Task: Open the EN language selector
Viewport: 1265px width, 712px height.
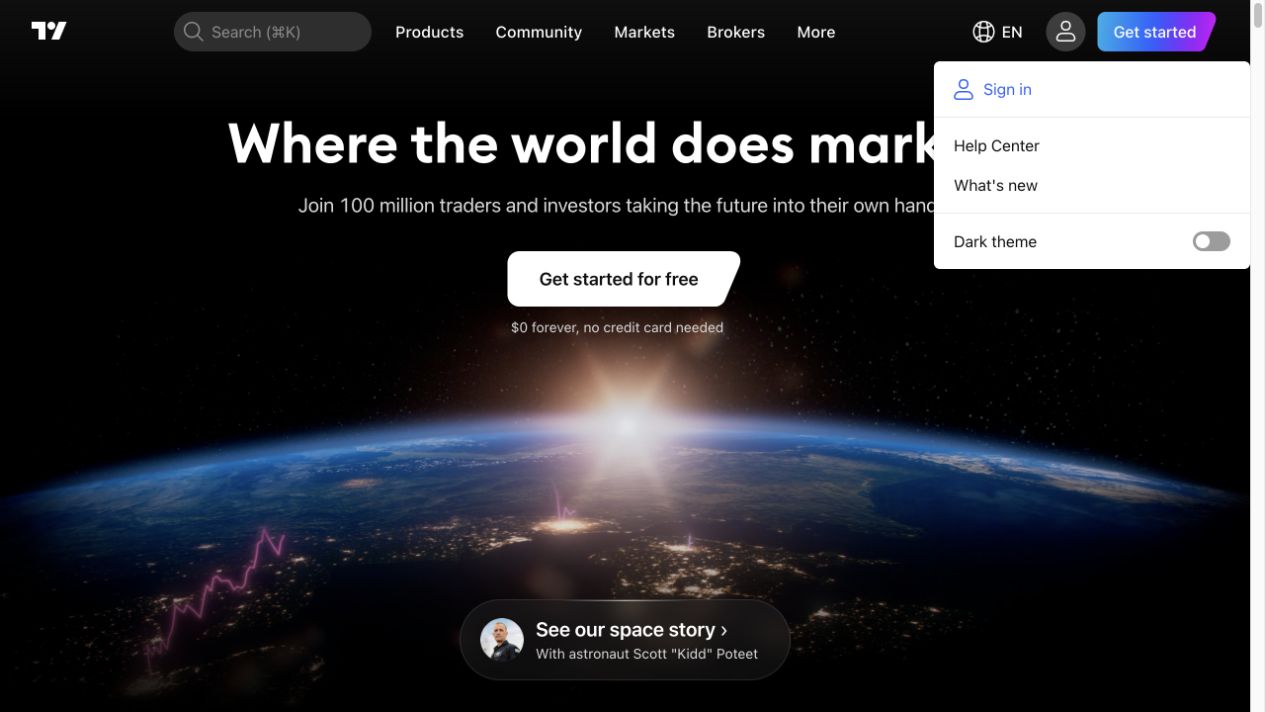Action: 997,32
